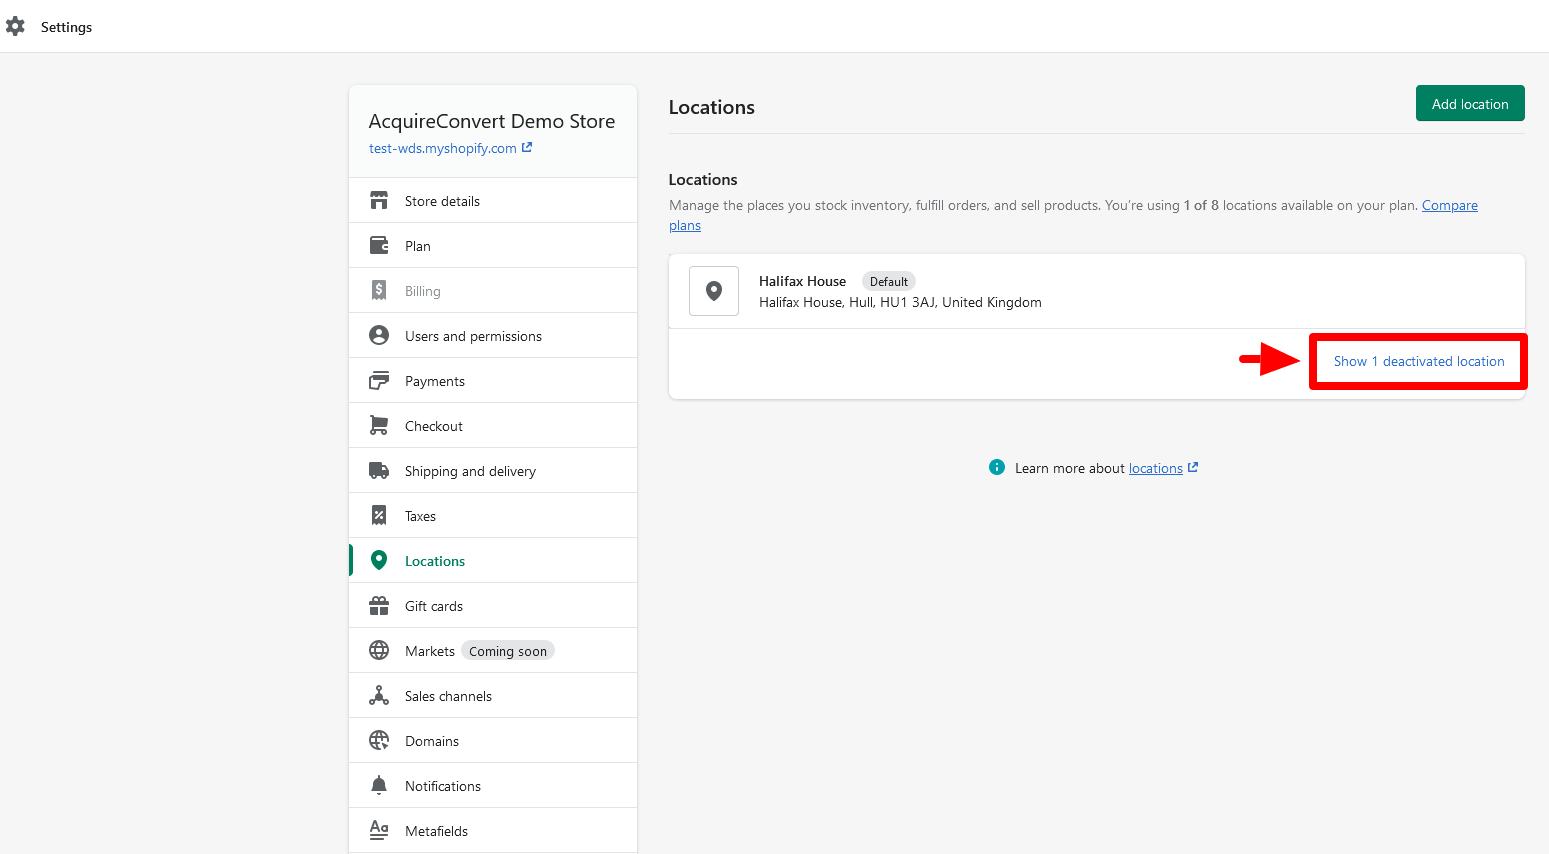Click the Halifax House map pin icon
The width and height of the screenshot is (1549, 854).
(714, 291)
